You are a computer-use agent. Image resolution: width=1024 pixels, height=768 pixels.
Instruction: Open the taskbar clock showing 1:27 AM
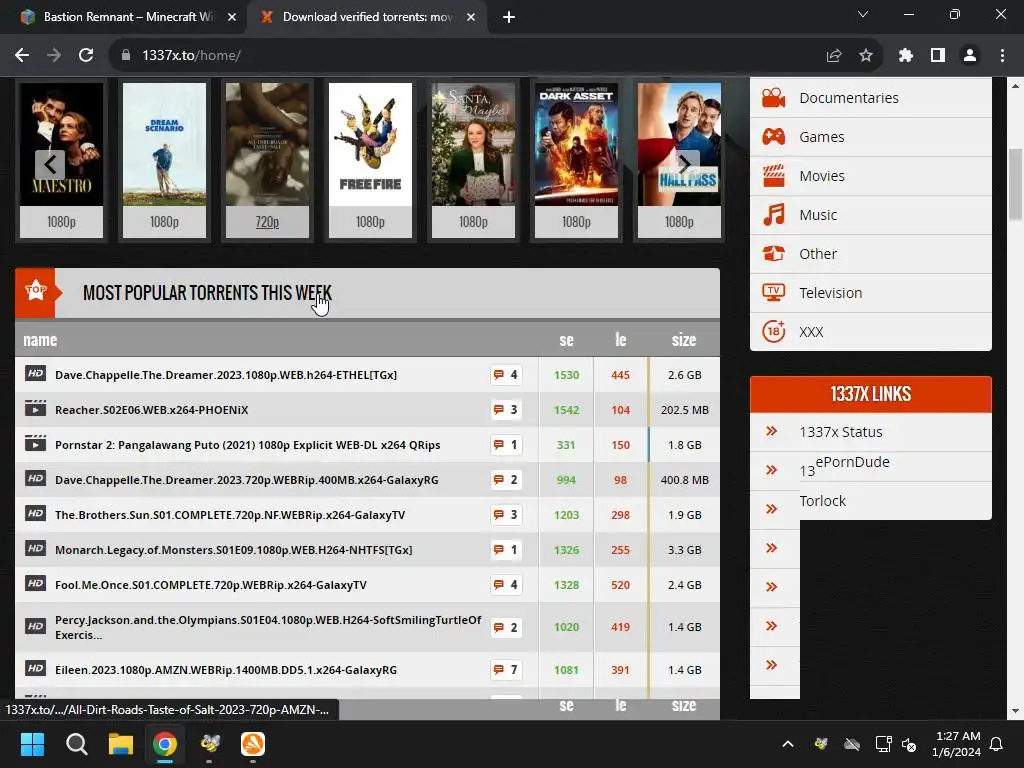tap(957, 744)
